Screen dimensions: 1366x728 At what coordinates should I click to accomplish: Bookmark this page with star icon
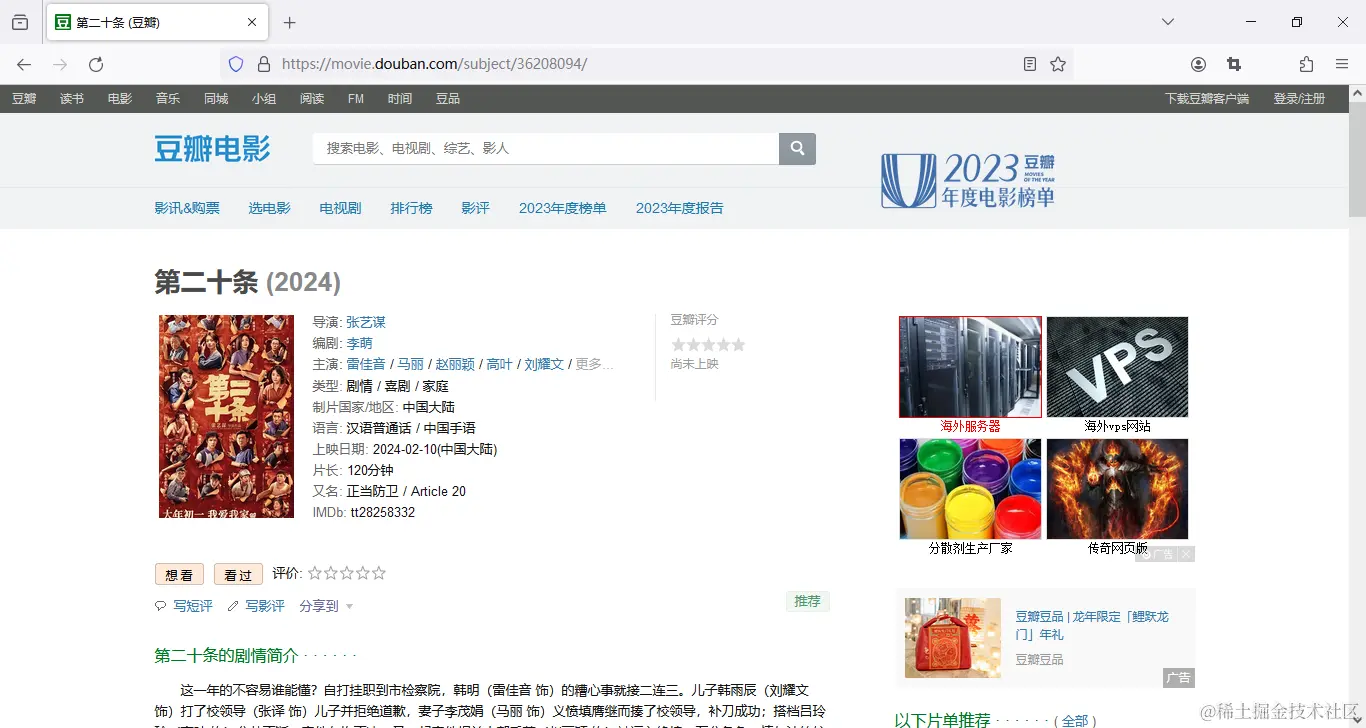tap(1058, 64)
